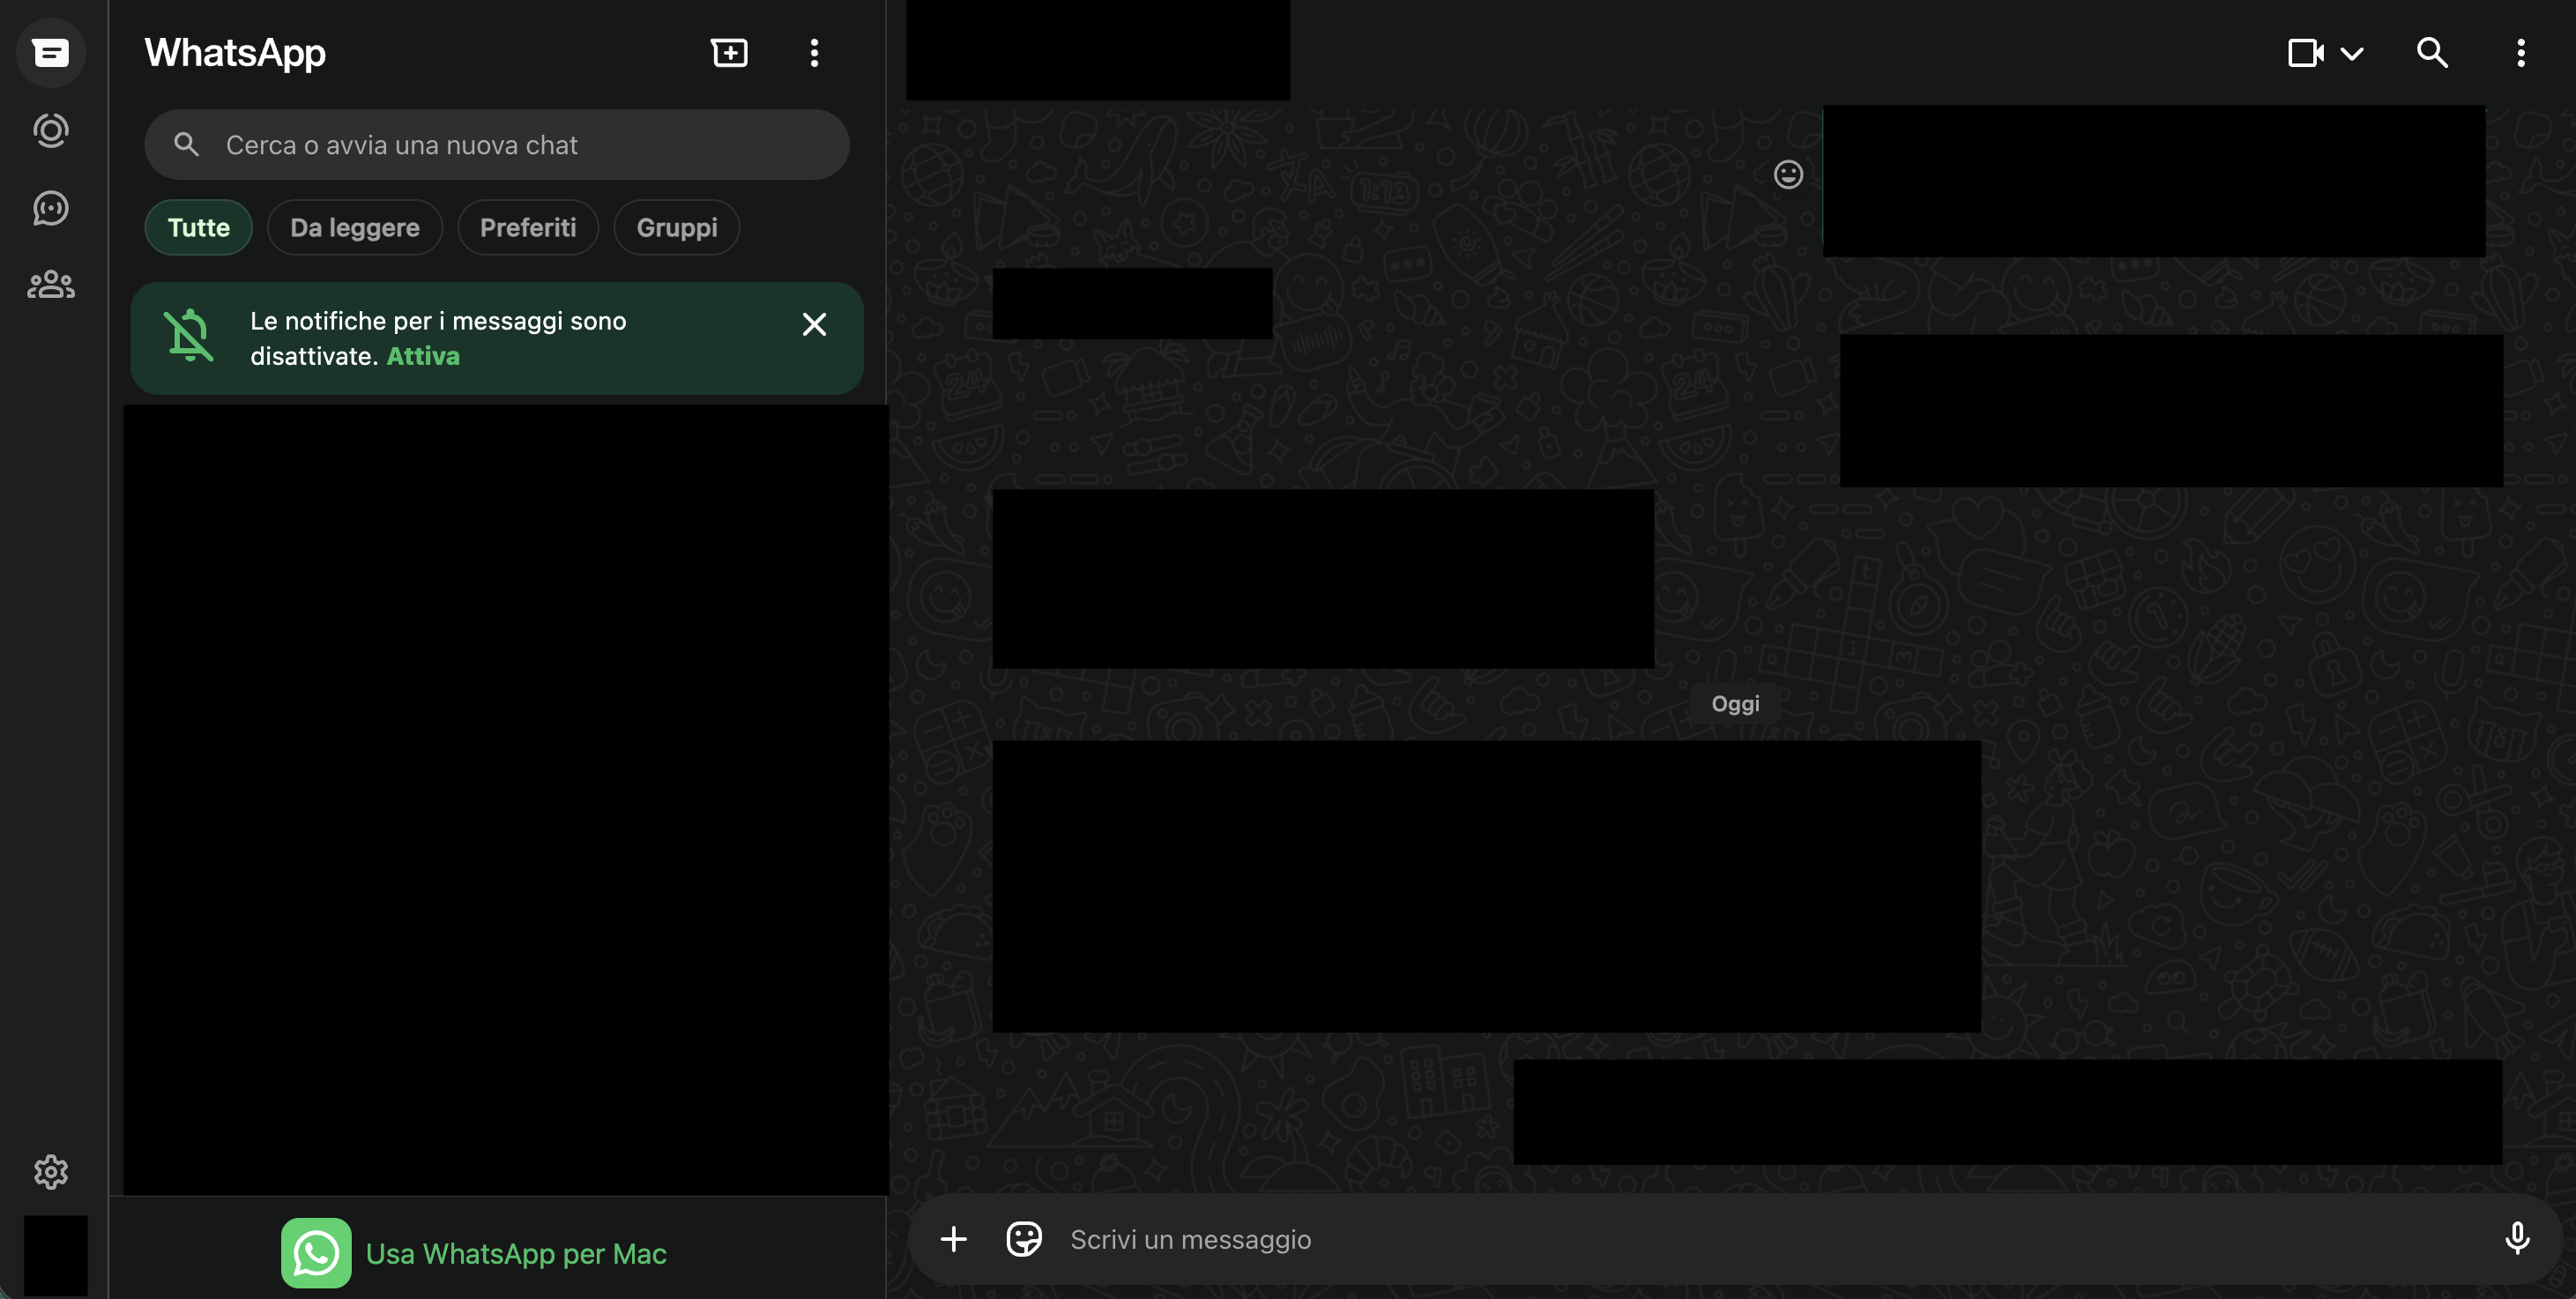Open the chat options three-dot menu

pos(2521,52)
